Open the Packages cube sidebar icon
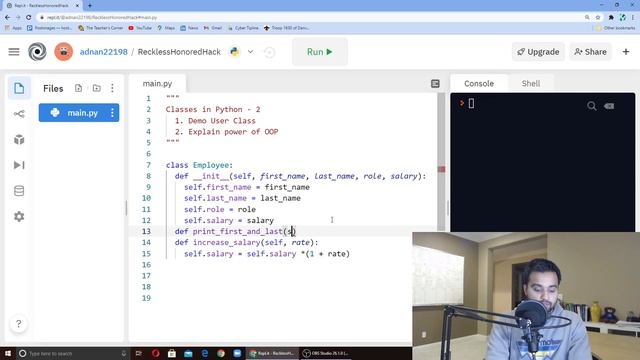 [x=19, y=140]
